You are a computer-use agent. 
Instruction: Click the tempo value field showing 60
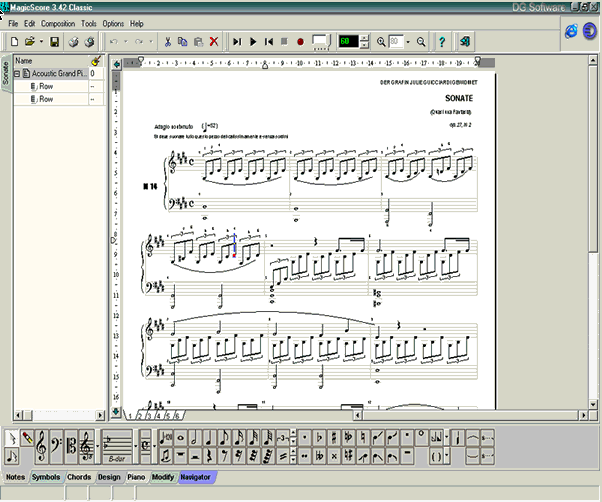click(349, 41)
